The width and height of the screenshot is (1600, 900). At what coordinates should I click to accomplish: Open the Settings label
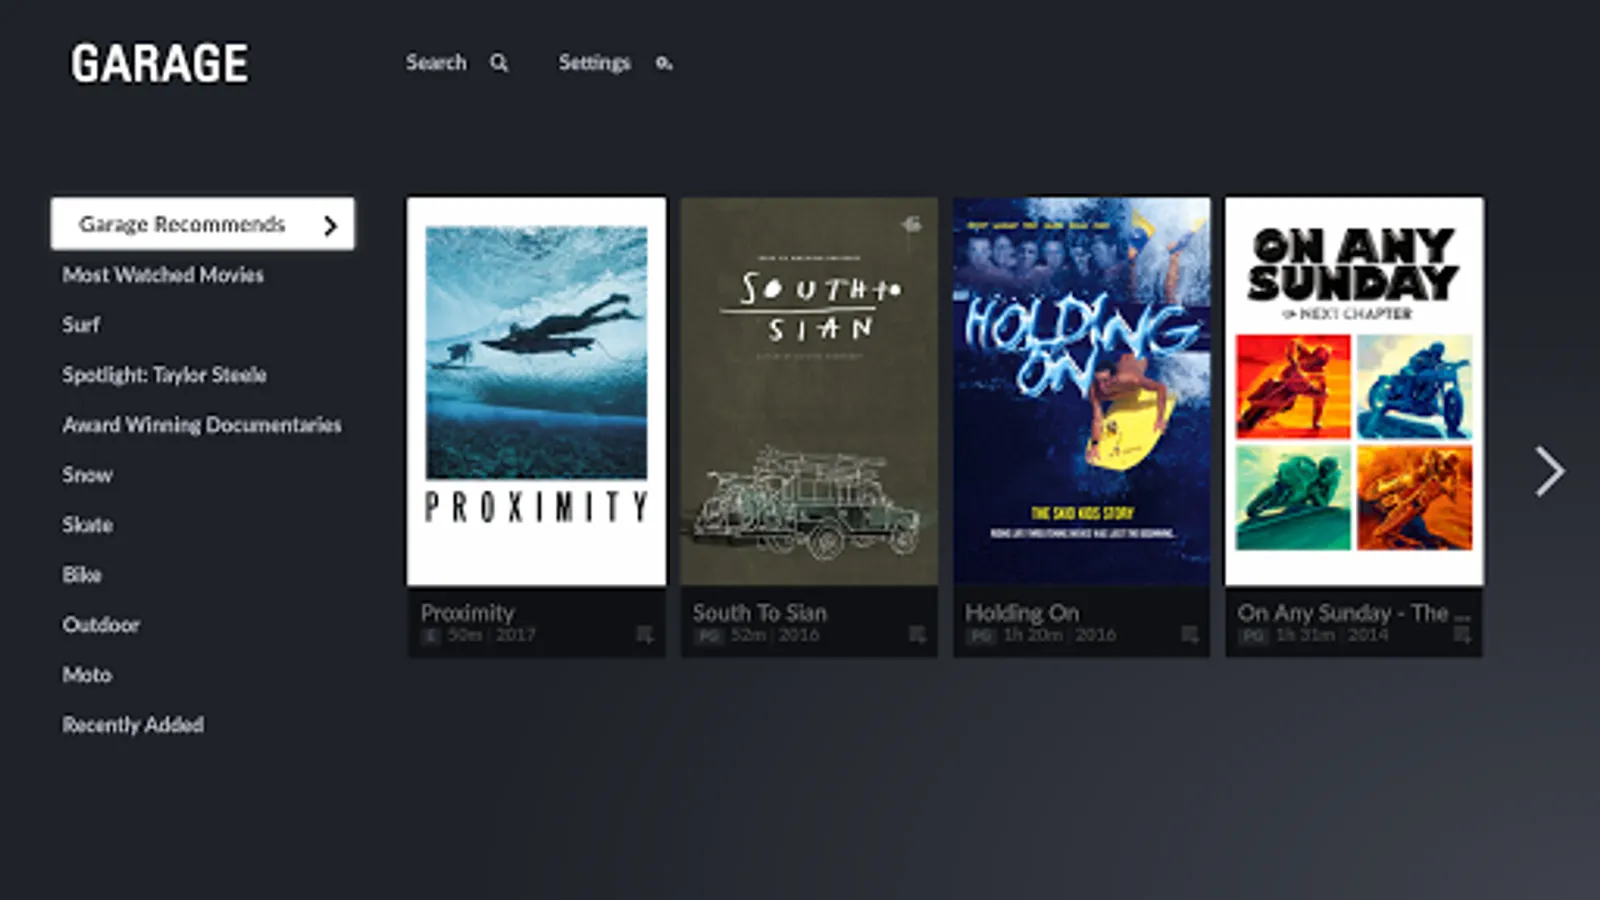[x=595, y=63]
